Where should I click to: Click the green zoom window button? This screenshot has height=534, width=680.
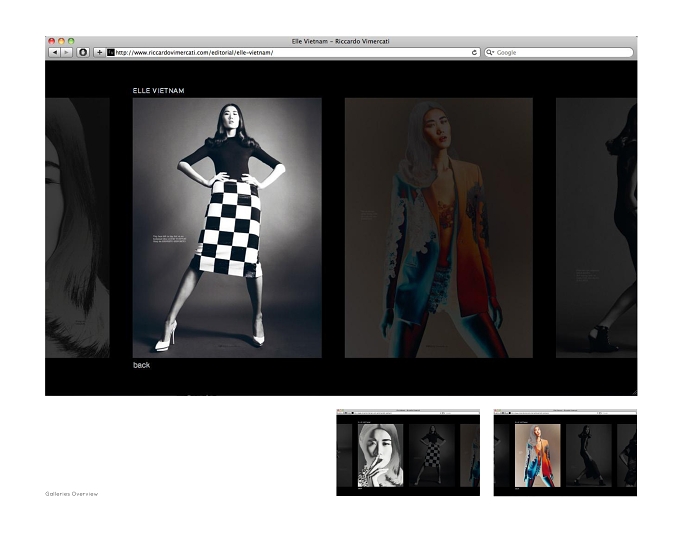(x=71, y=41)
